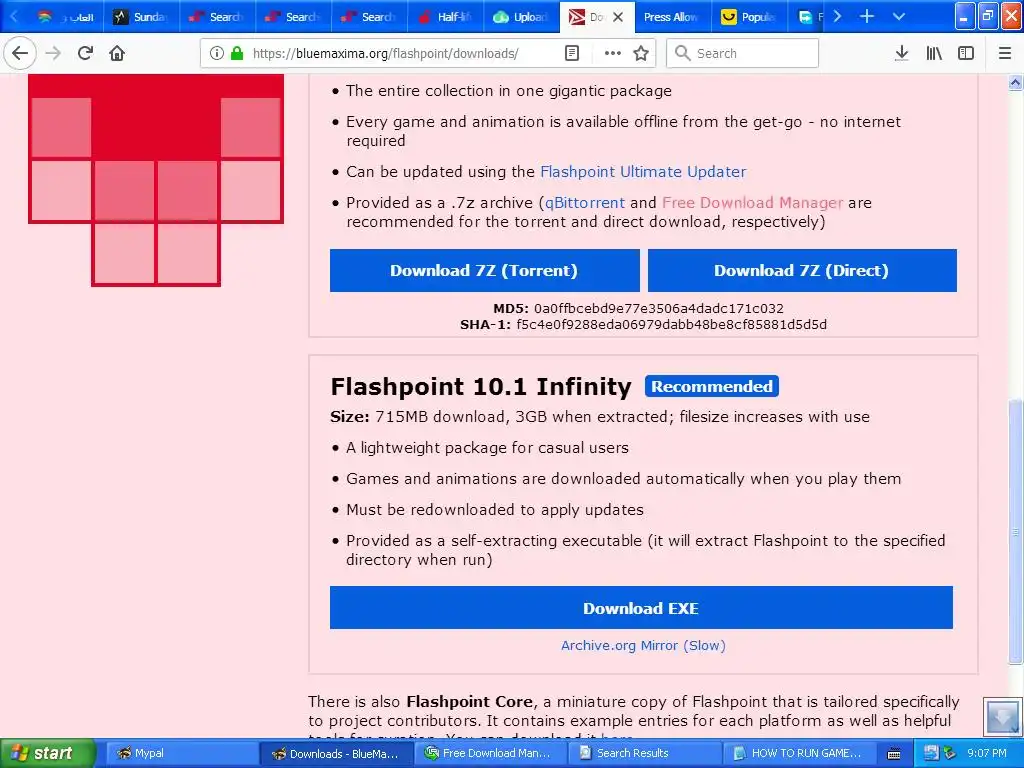
Task: Open the Library bookshelf icon
Action: point(934,53)
